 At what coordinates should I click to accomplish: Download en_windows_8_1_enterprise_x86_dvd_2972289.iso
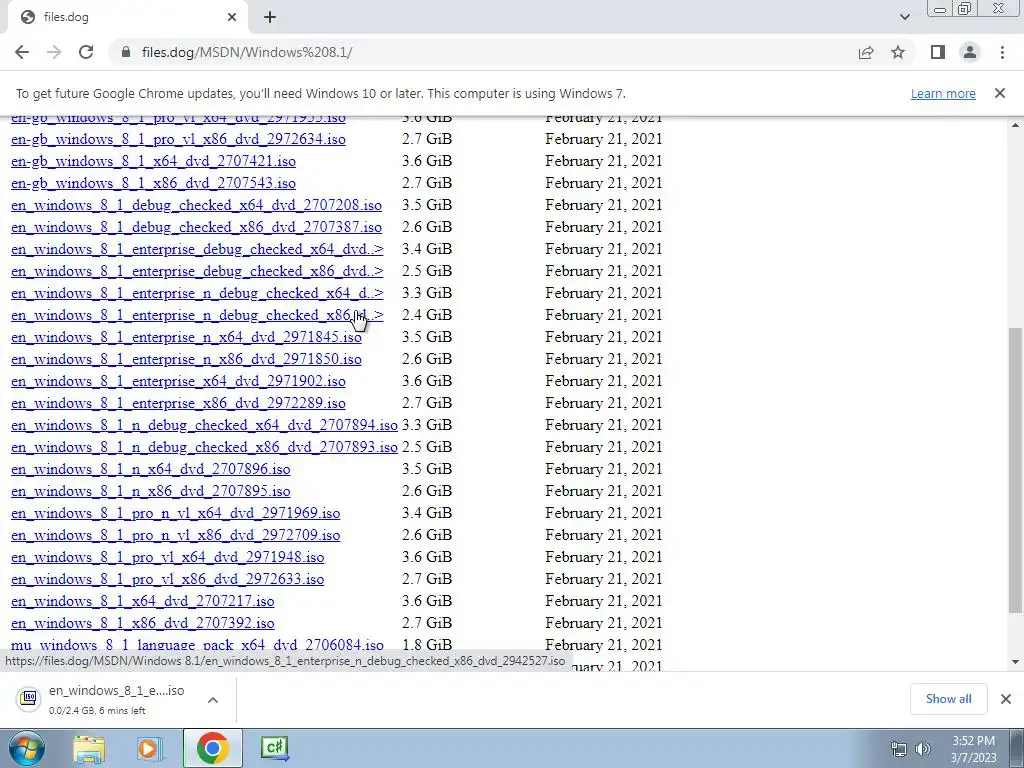pyautogui.click(x=178, y=403)
